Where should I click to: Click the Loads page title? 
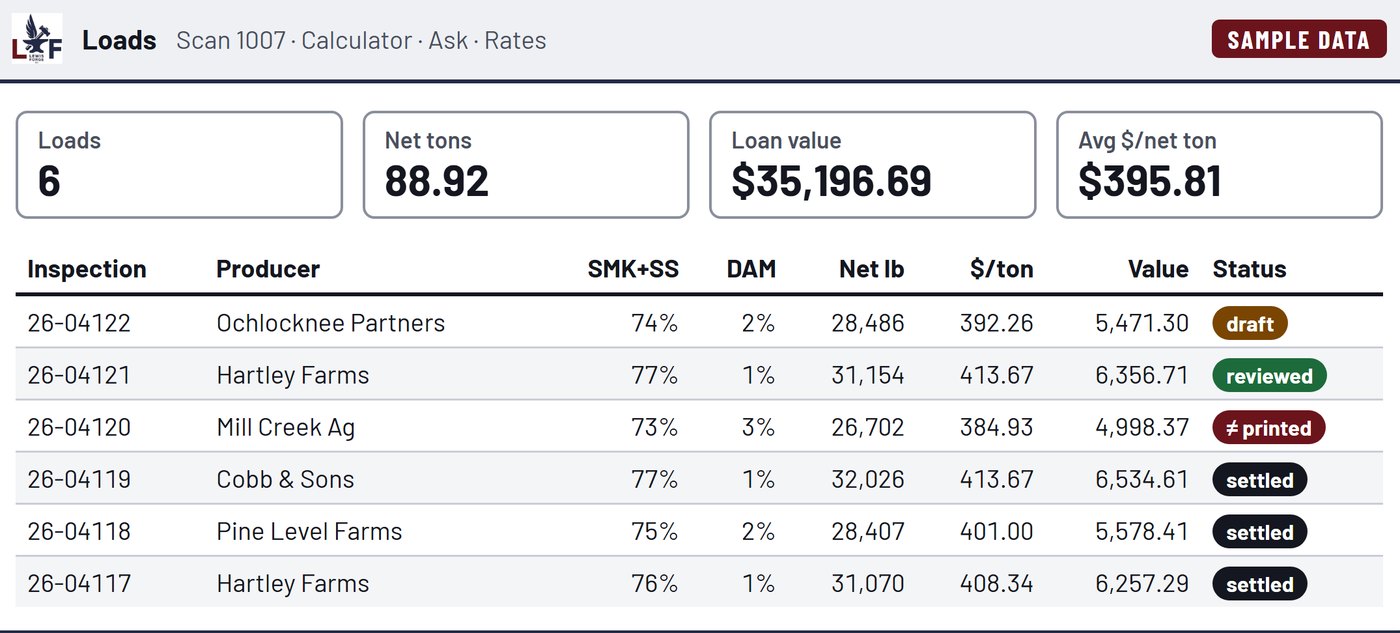(119, 40)
